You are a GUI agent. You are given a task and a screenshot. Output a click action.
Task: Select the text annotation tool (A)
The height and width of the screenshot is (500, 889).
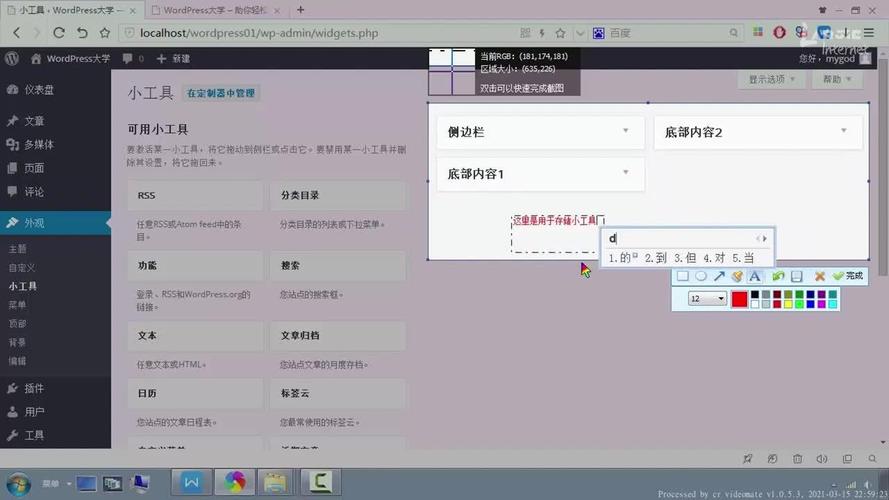[x=755, y=276]
